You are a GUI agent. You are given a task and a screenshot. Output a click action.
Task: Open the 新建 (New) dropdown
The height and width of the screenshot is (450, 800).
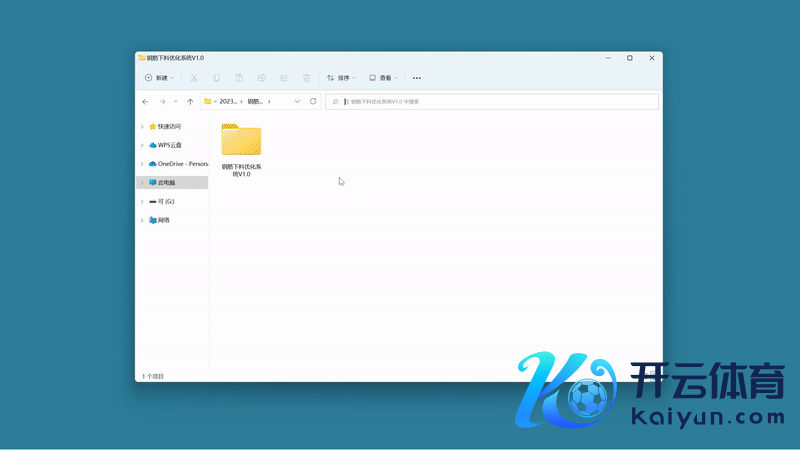pos(159,78)
